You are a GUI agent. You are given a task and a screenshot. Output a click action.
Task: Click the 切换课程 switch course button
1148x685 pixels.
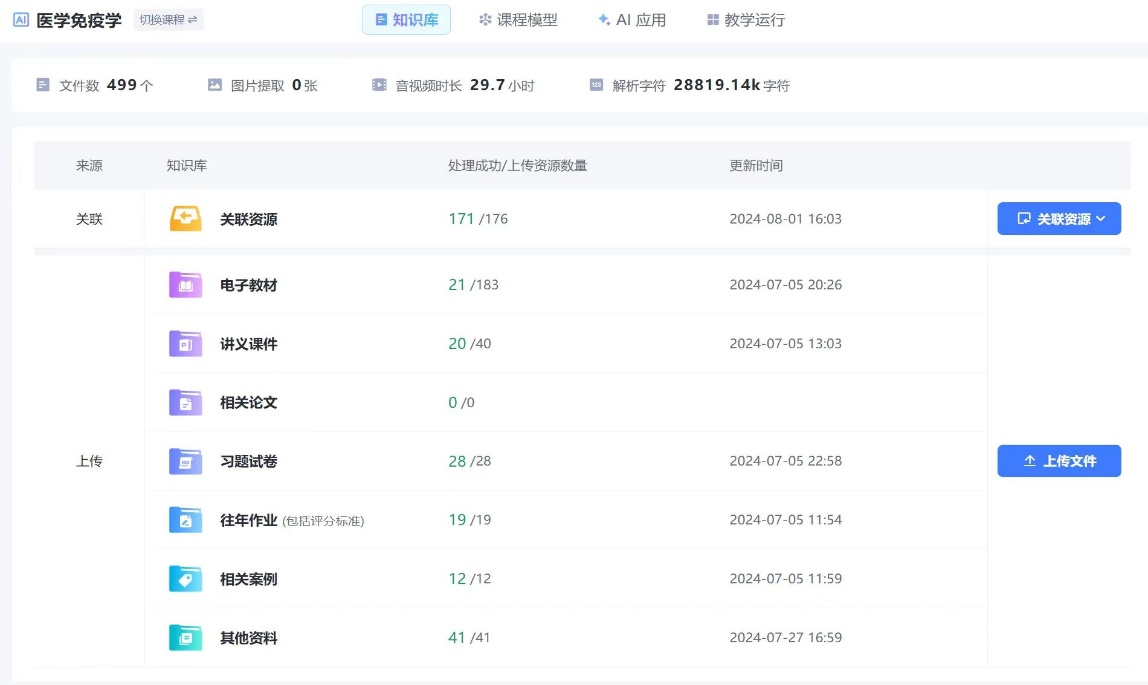click(168, 20)
